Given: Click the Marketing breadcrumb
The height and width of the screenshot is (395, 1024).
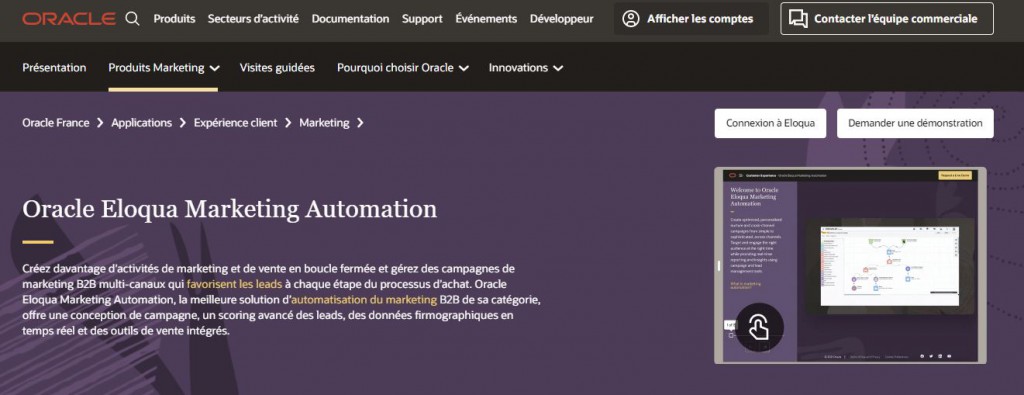Looking at the screenshot, I should point(325,123).
